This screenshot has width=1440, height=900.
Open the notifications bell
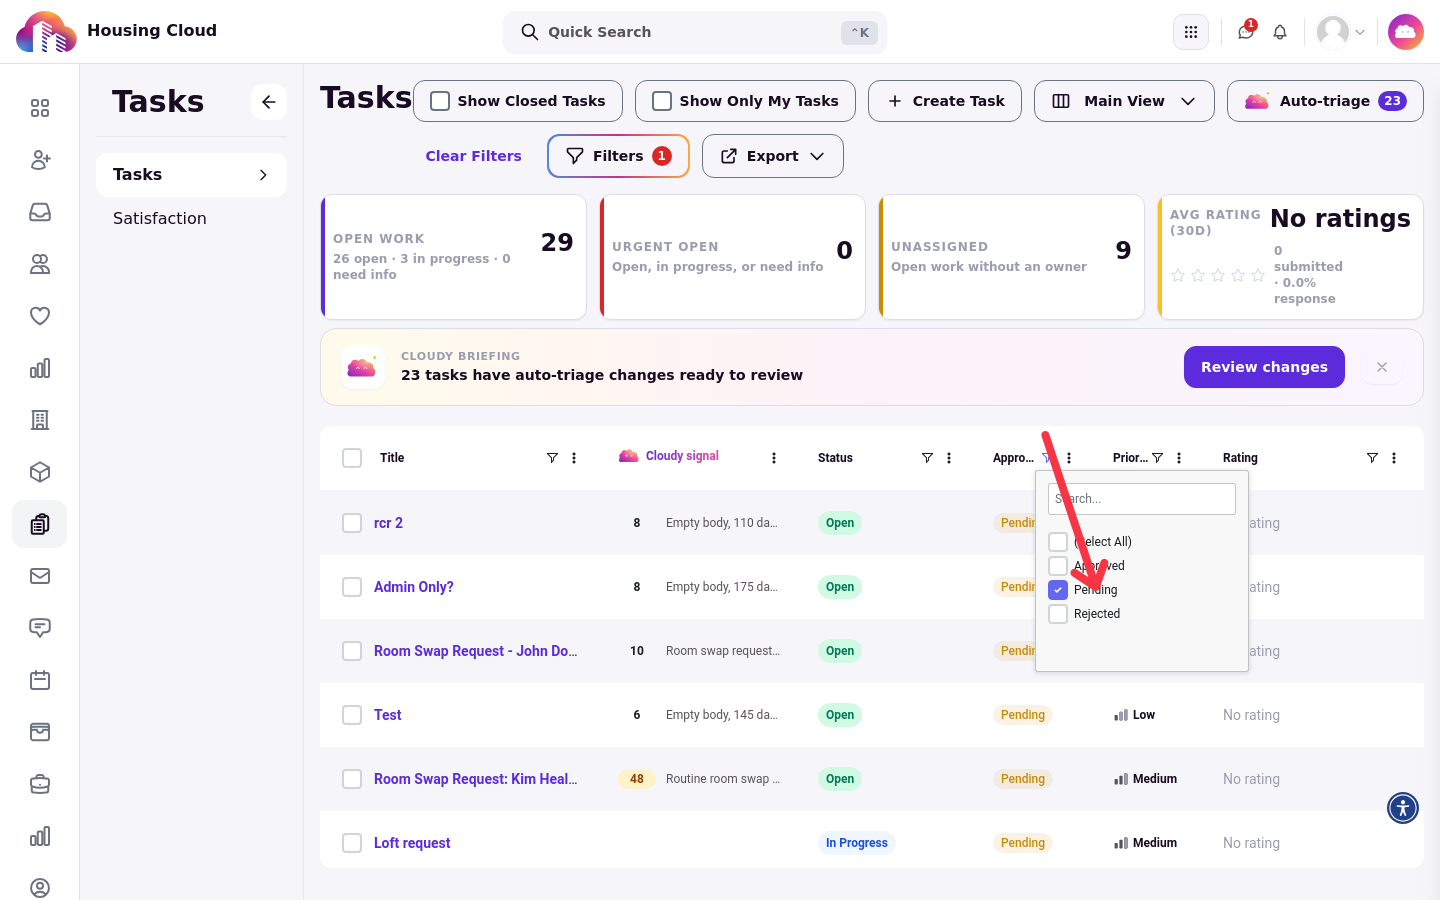1280,32
